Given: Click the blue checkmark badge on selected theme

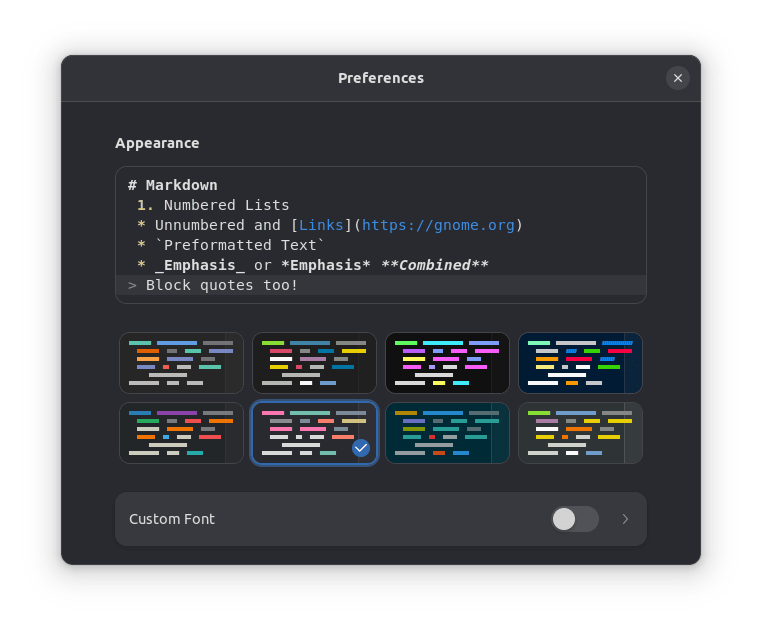Looking at the screenshot, I should pyautogui.click(x=361, y=448).
